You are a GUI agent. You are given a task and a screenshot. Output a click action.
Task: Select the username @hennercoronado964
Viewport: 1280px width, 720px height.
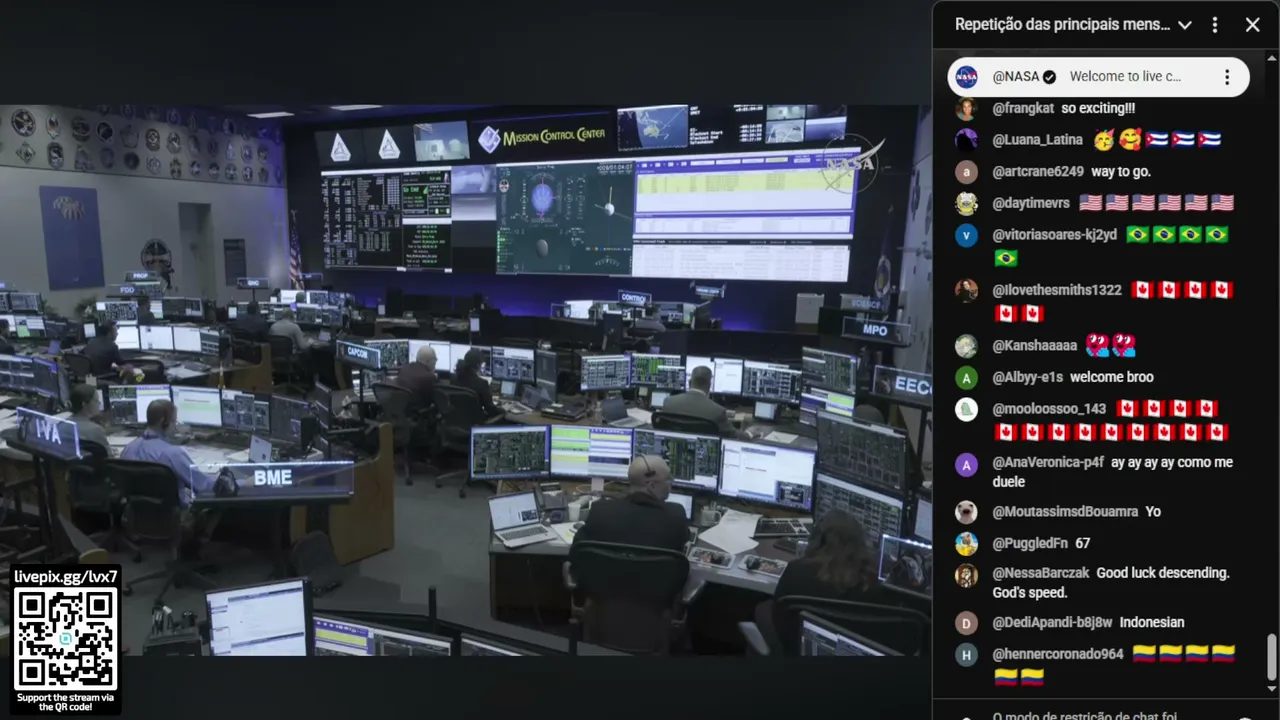[x=1058, y=654]
